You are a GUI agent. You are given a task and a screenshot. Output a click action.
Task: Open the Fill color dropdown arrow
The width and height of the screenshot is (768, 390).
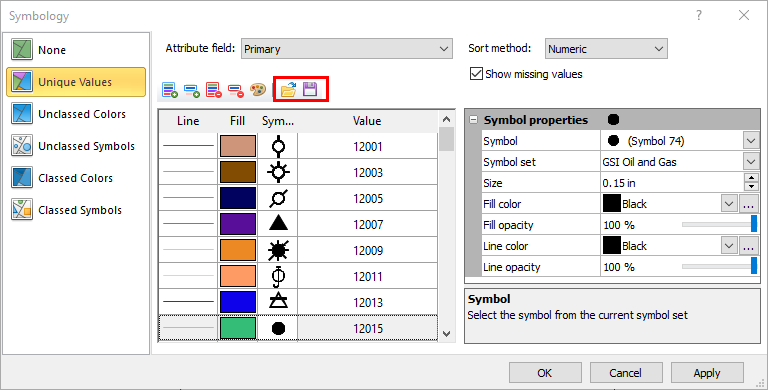point(729,204)
